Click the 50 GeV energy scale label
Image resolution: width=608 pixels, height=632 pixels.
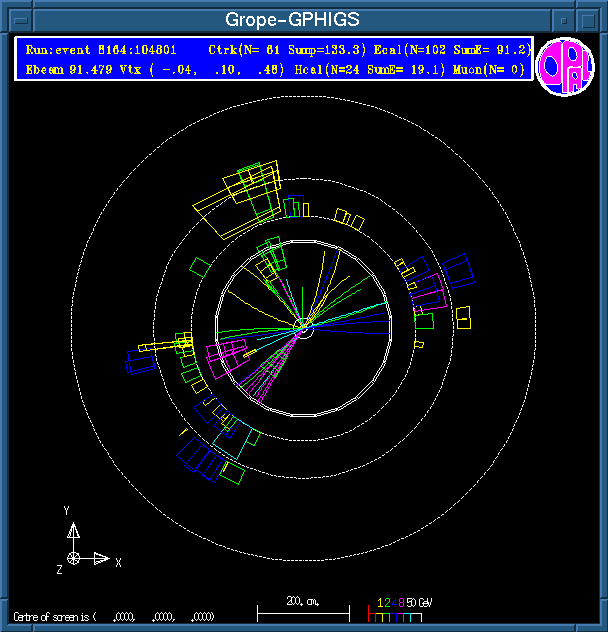click(x=420, y=603)
